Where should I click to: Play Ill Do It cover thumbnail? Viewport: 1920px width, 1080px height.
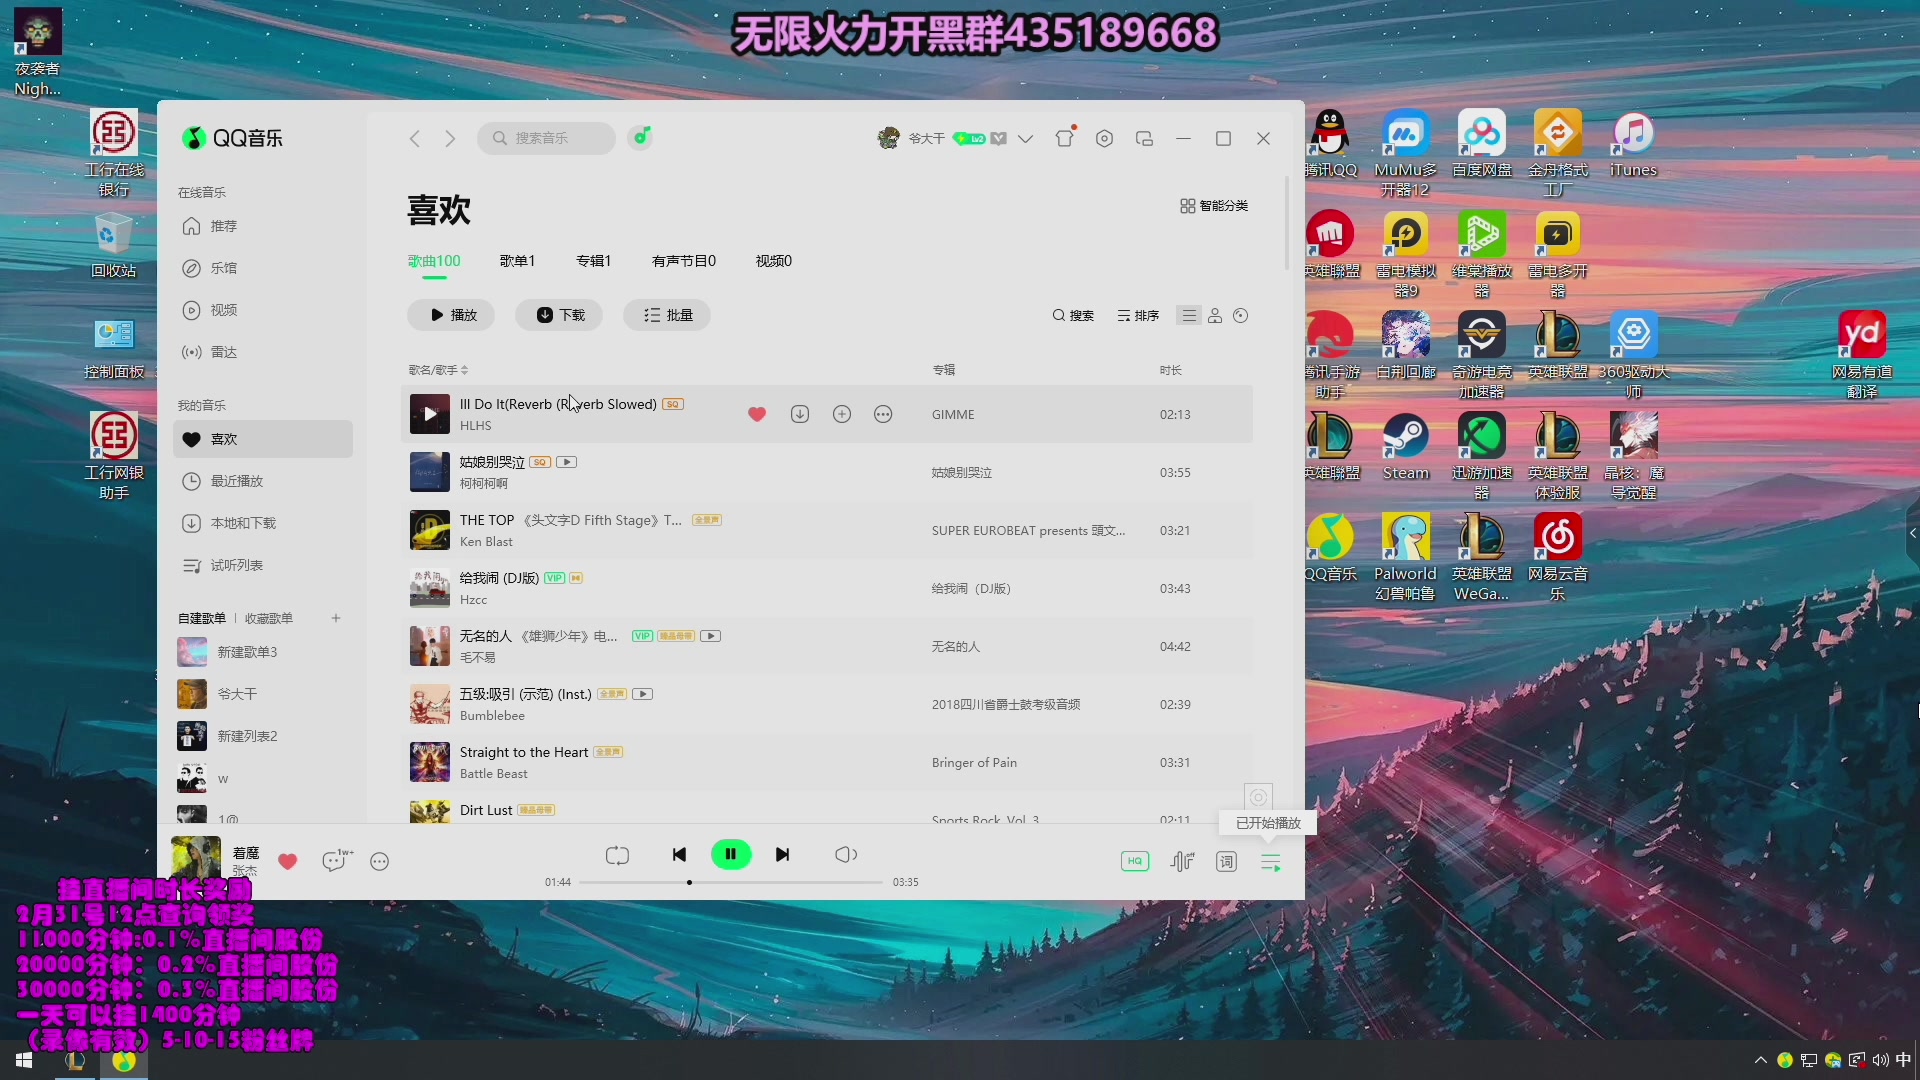[430, 414]
